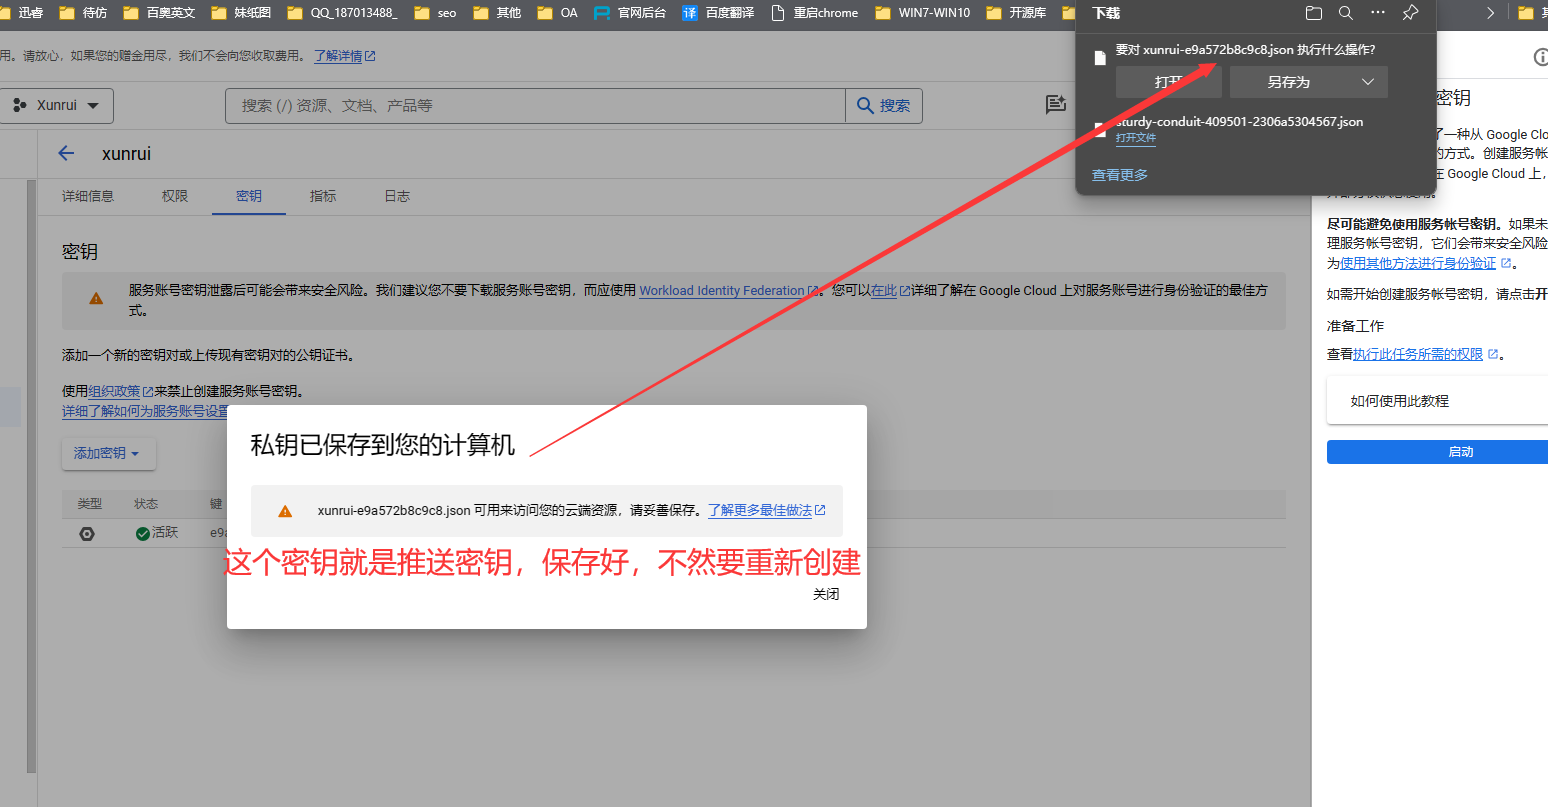This screenshot has height=807, width=1548.
Task: Expand the 另存为 dropdown arrow
Action: [1368, 82]
